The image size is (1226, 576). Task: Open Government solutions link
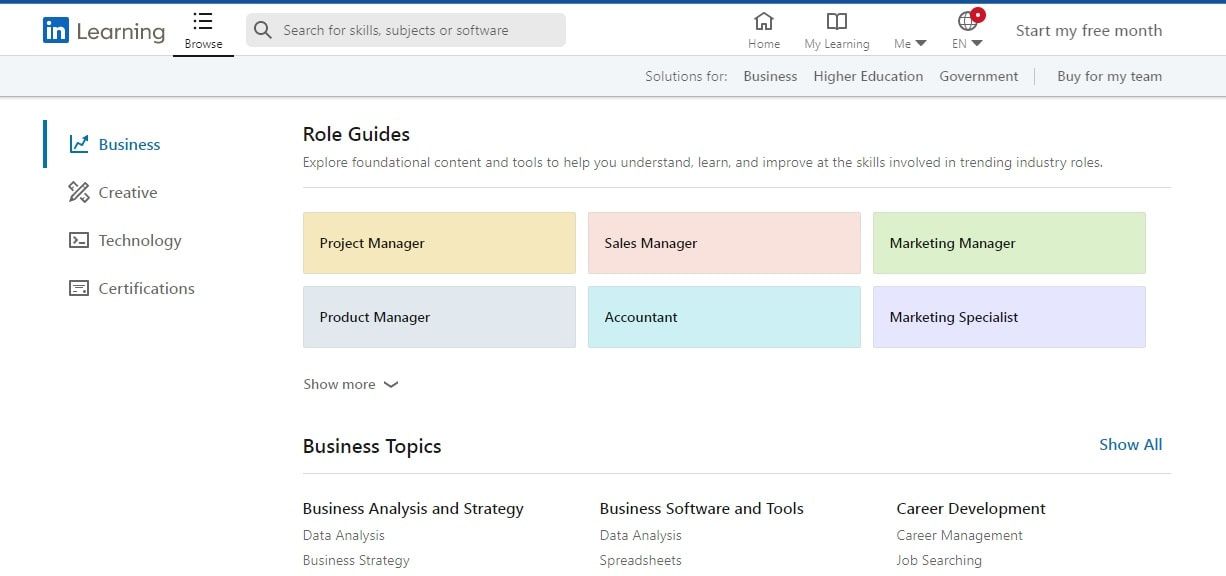point(979,76)
